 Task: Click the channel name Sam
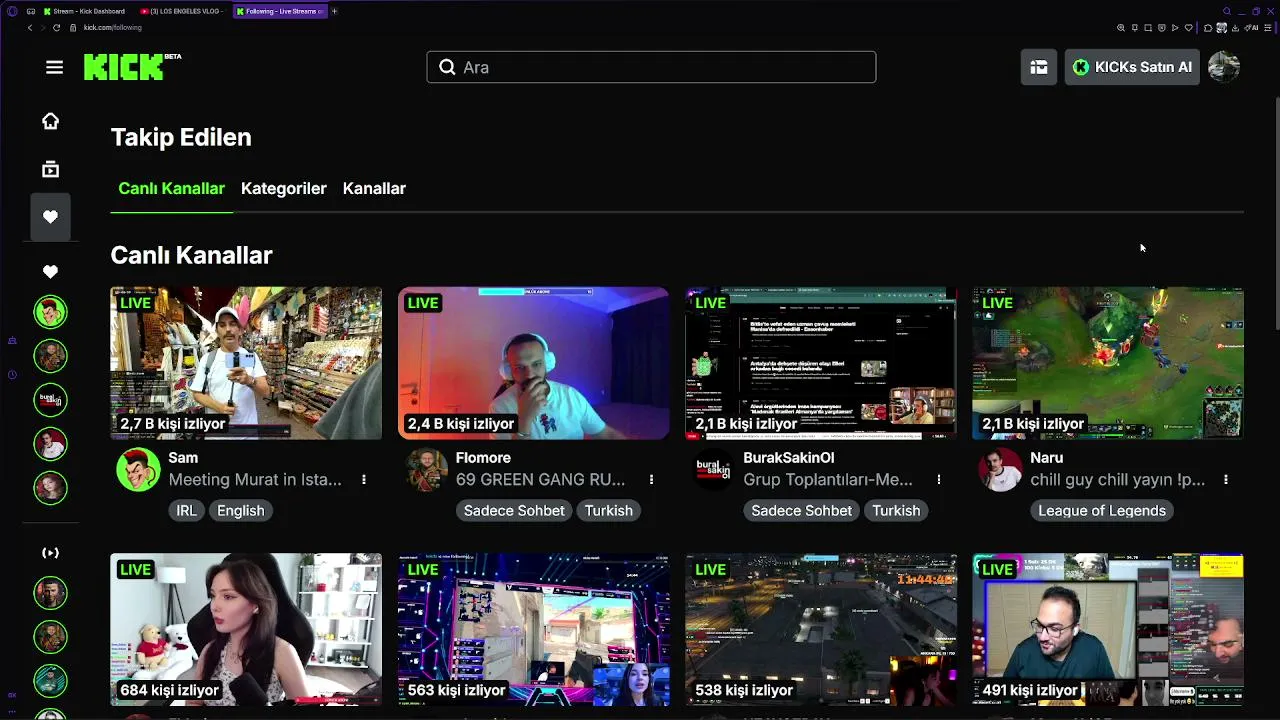pos(183,458)
